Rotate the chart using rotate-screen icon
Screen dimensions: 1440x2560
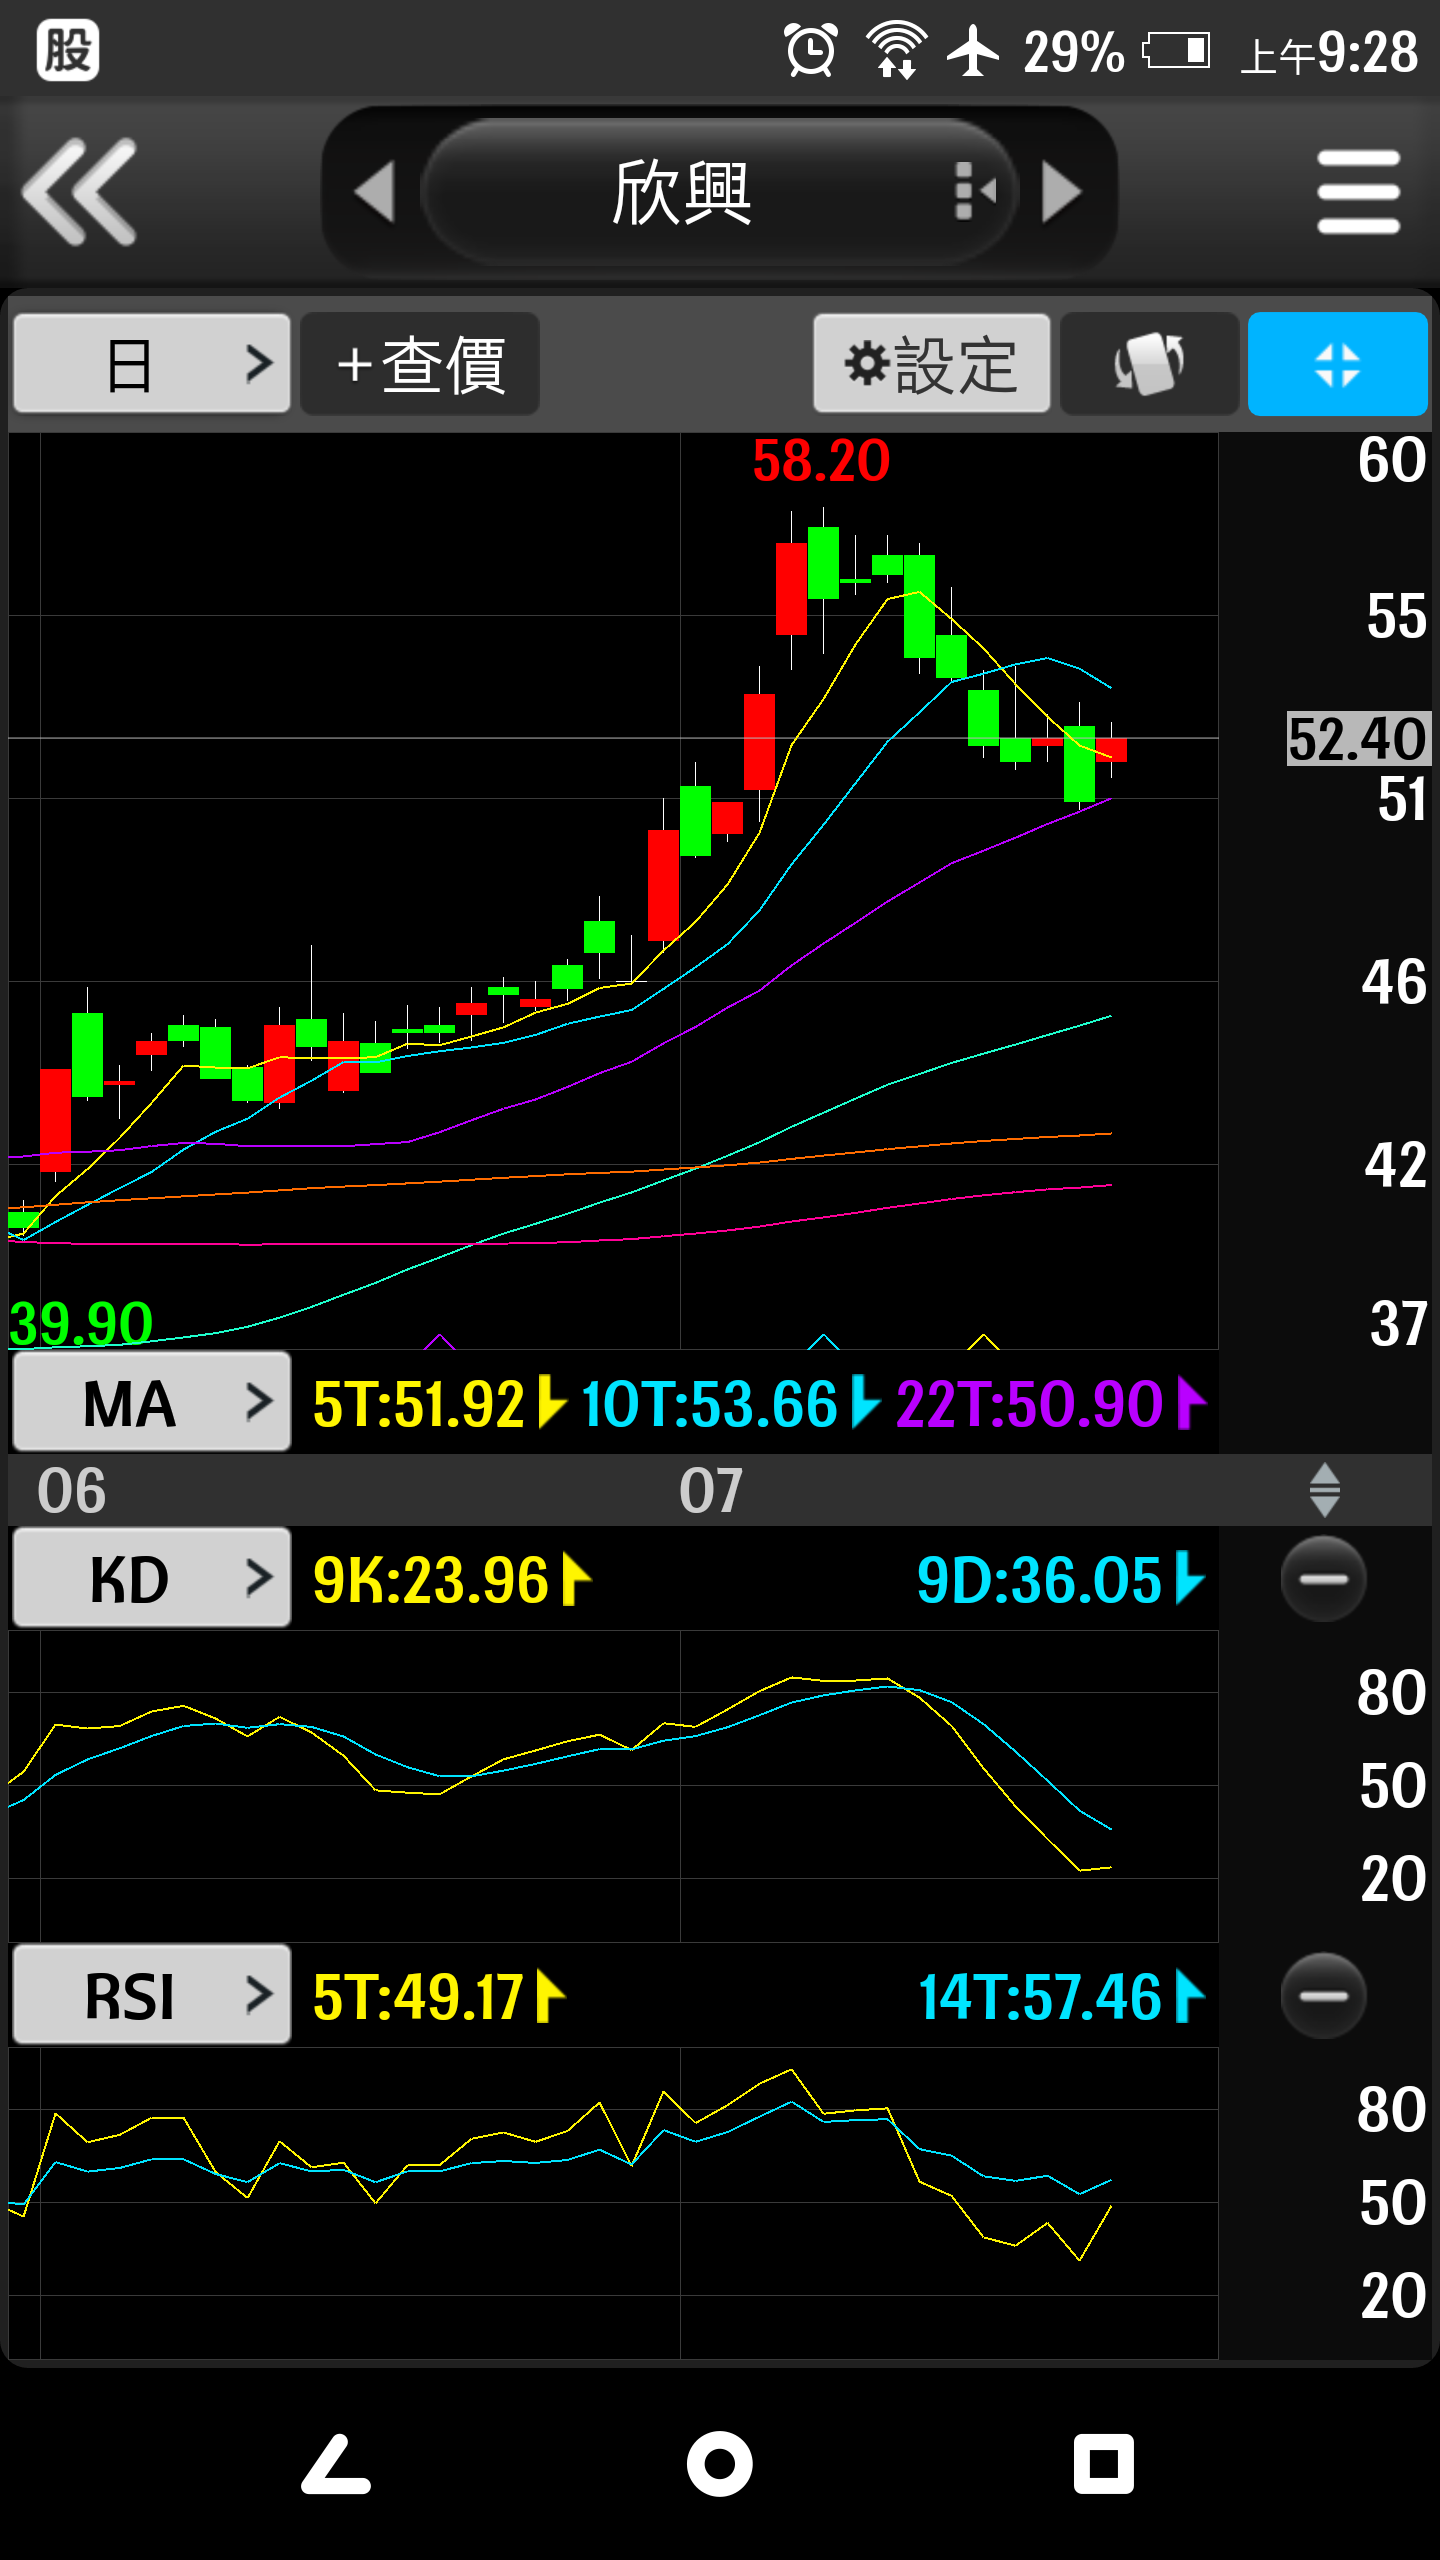(x=1149, y=364)
